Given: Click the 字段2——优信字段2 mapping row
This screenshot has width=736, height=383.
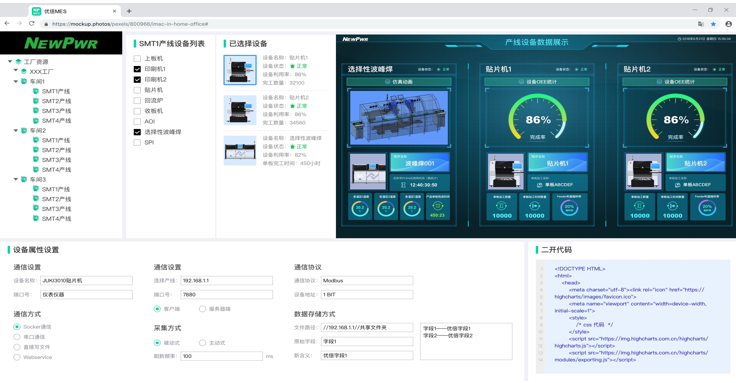Looking at the screenshot, I should point(448,336).
